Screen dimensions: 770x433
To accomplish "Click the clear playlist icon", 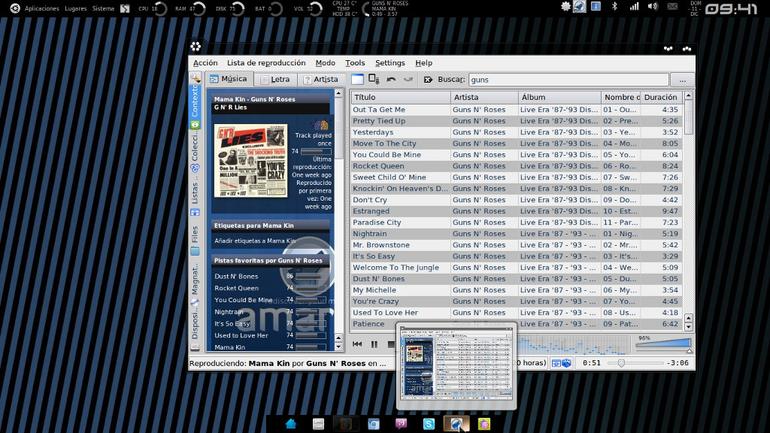I will coord(358,79).
